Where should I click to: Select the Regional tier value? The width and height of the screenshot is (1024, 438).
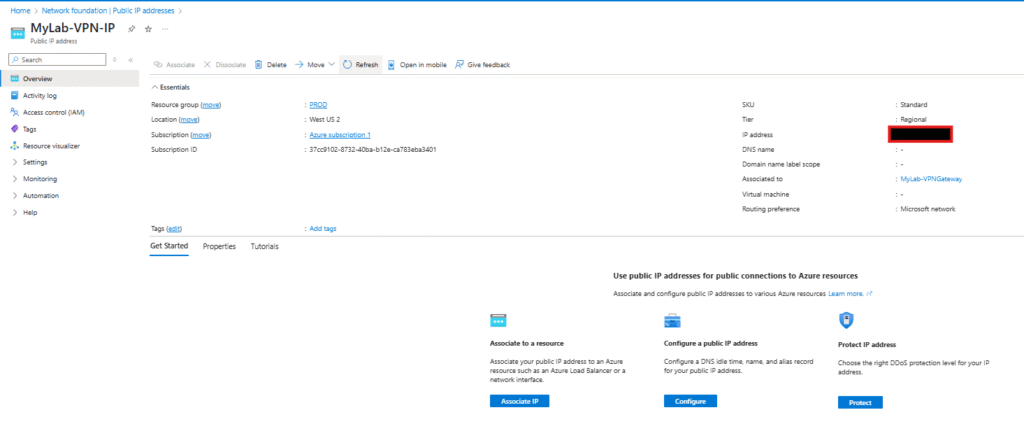pyautogui.click(x=913, y=119)
